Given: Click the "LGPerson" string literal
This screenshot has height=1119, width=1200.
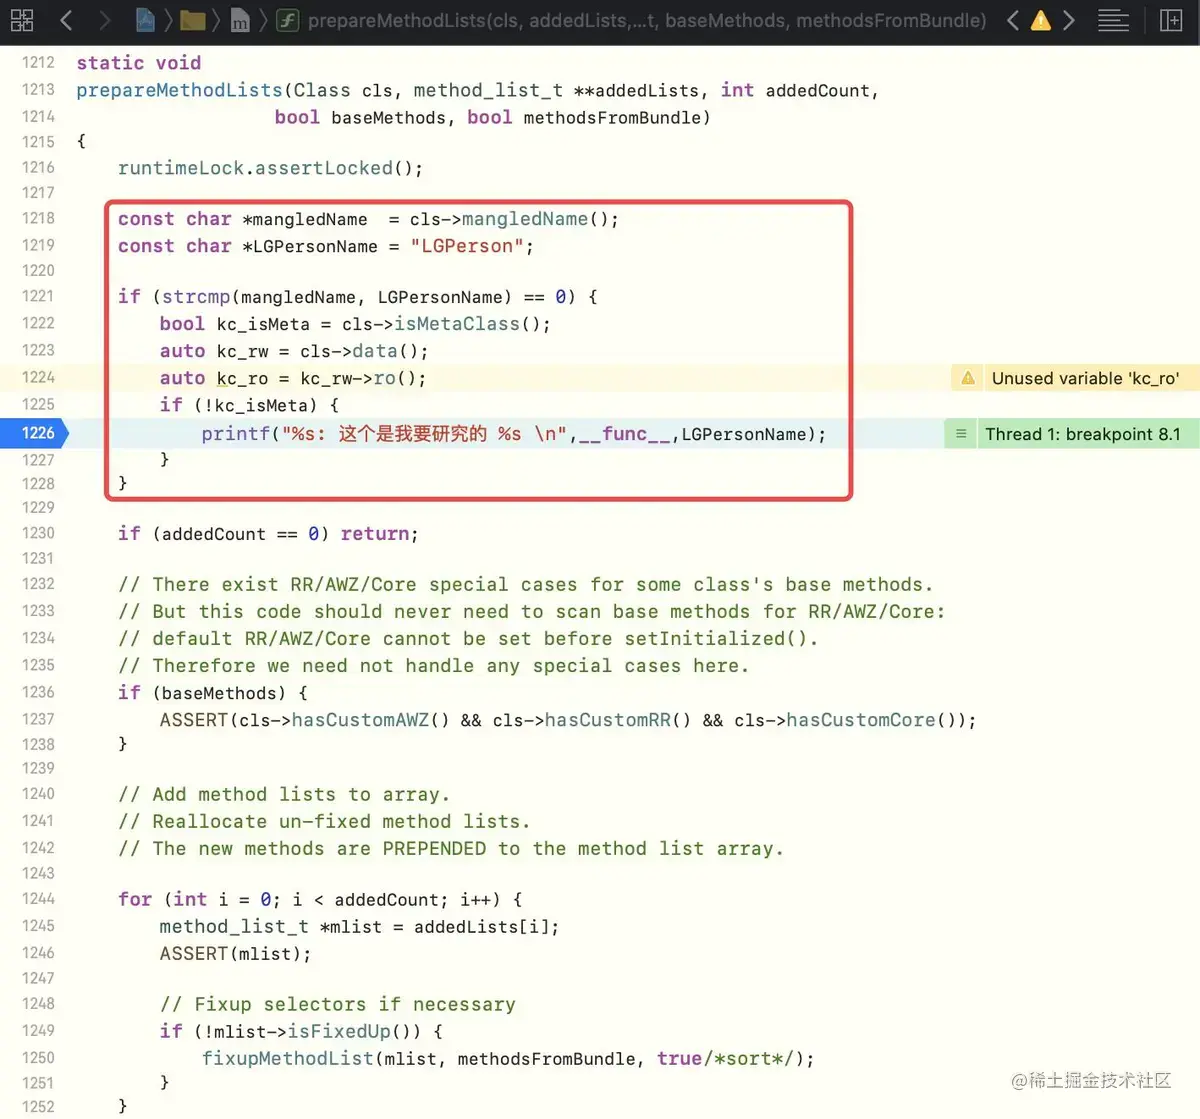Looking at the screenshot, I should click(x=467, y=246).
